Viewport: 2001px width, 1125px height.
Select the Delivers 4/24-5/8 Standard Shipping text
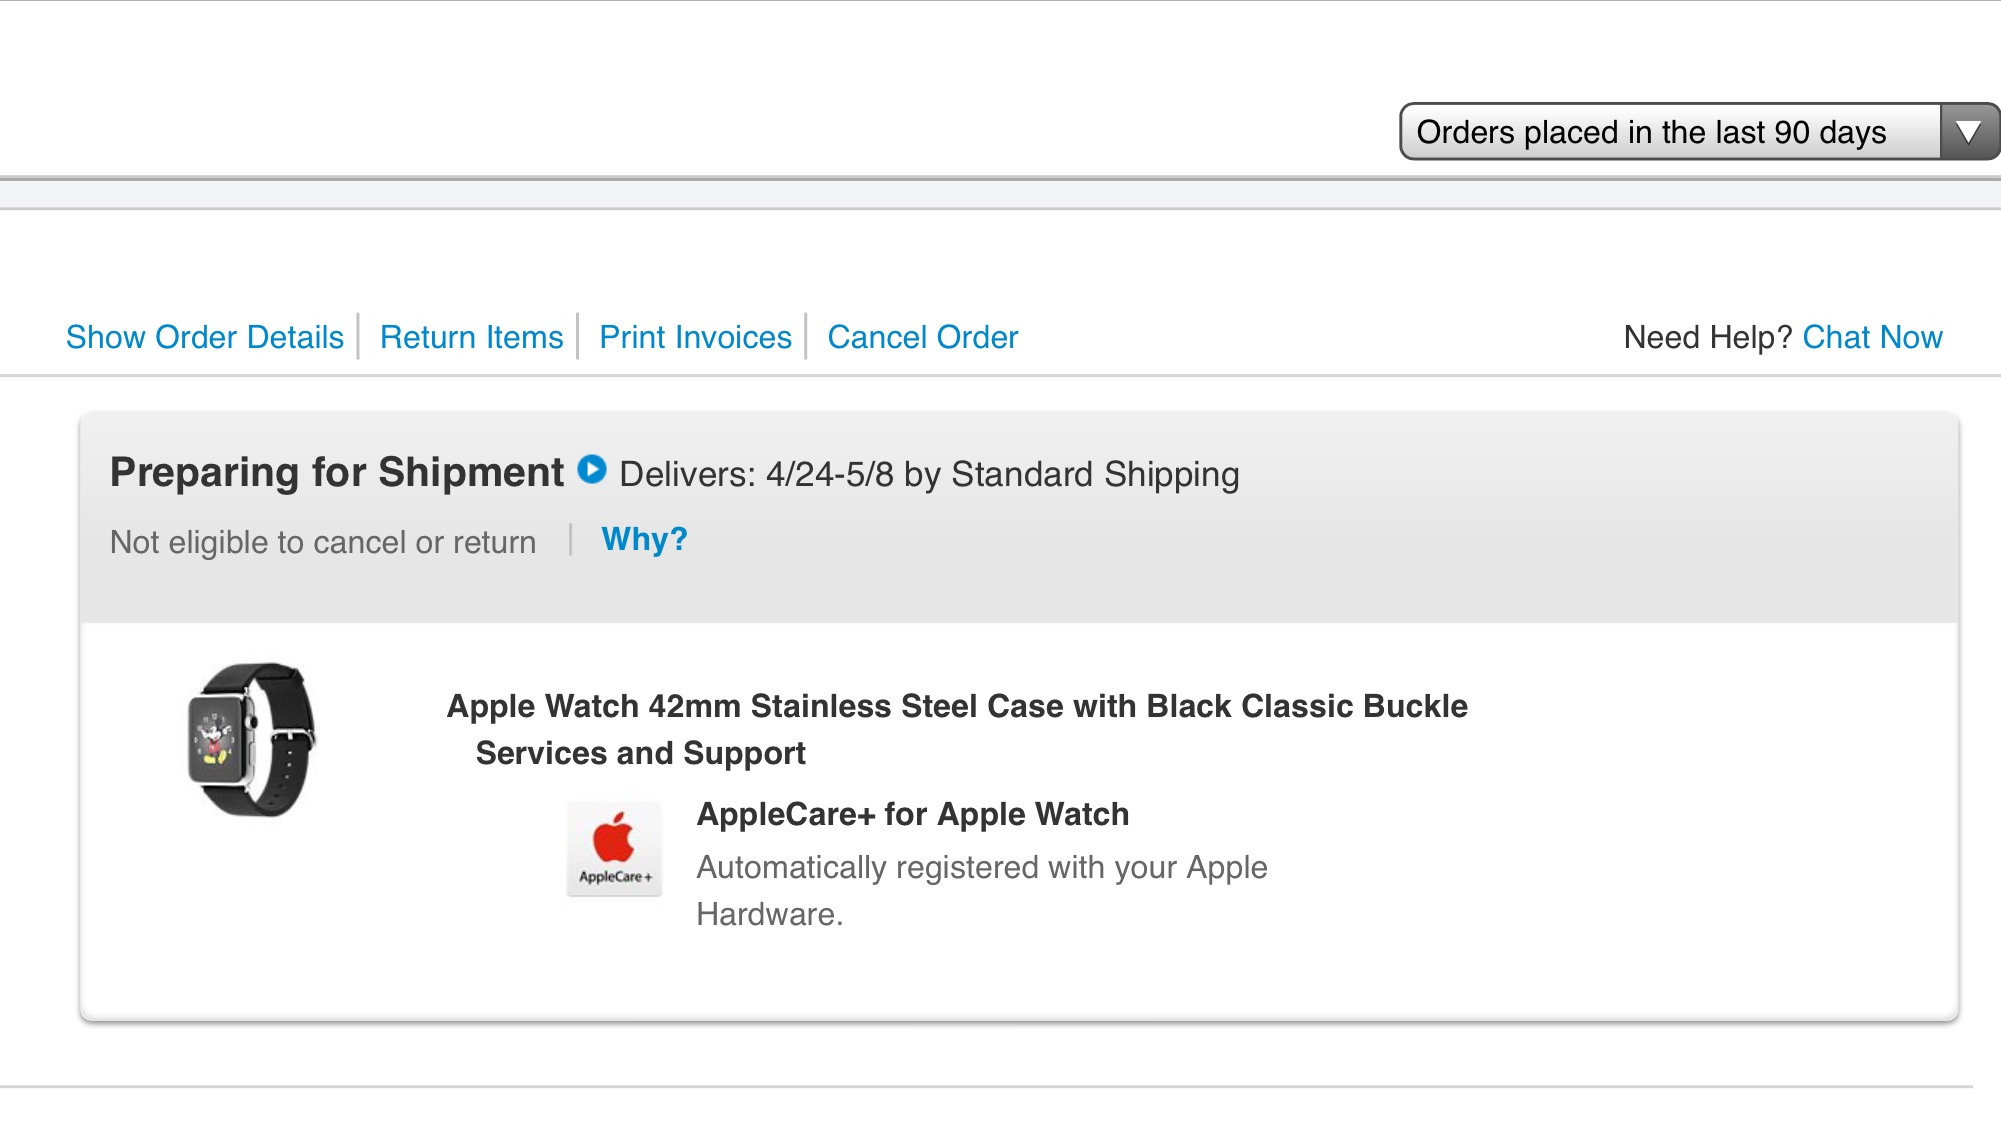[929, 474]
